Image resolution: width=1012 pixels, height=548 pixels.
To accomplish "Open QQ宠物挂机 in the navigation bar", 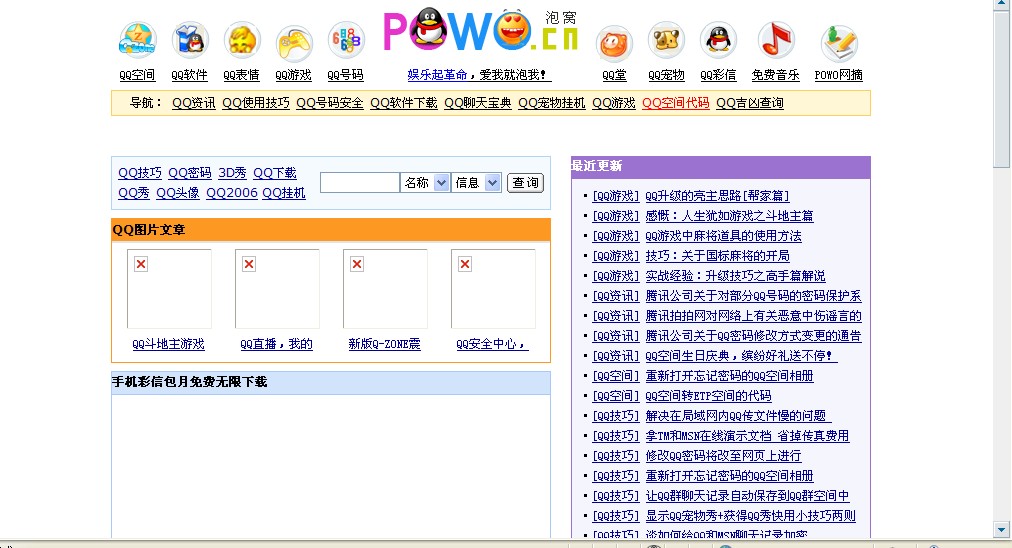I will pos(552,103).
